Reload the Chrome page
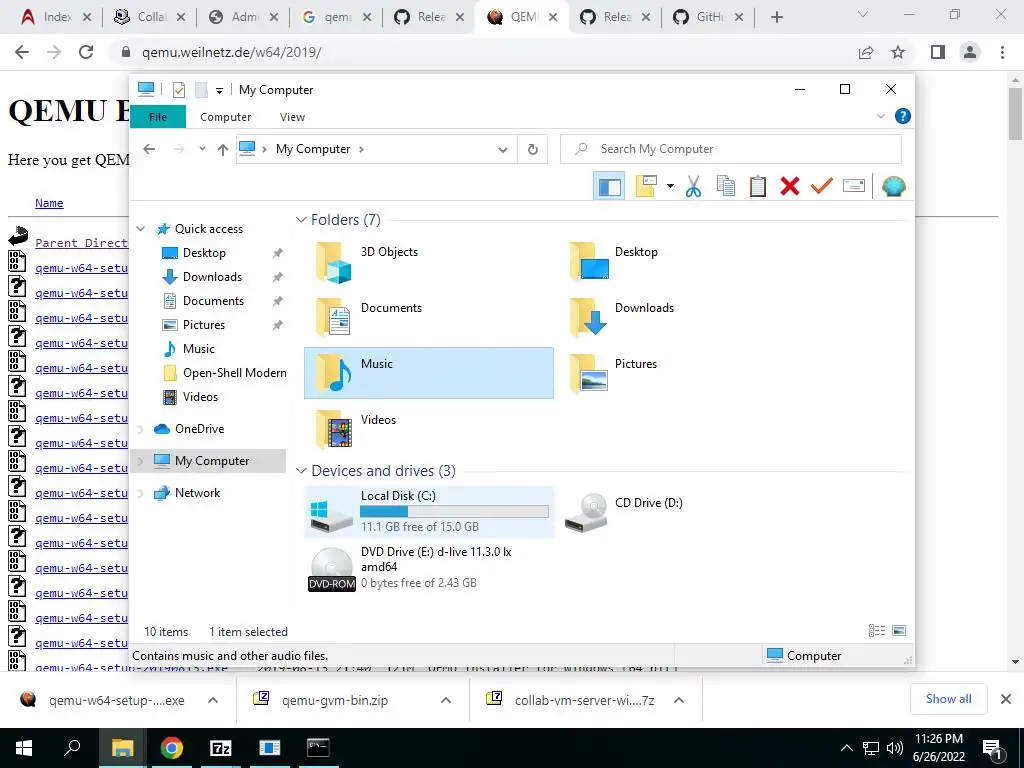Viewport: 1024px width, 768px height. (x=86, y=52)
